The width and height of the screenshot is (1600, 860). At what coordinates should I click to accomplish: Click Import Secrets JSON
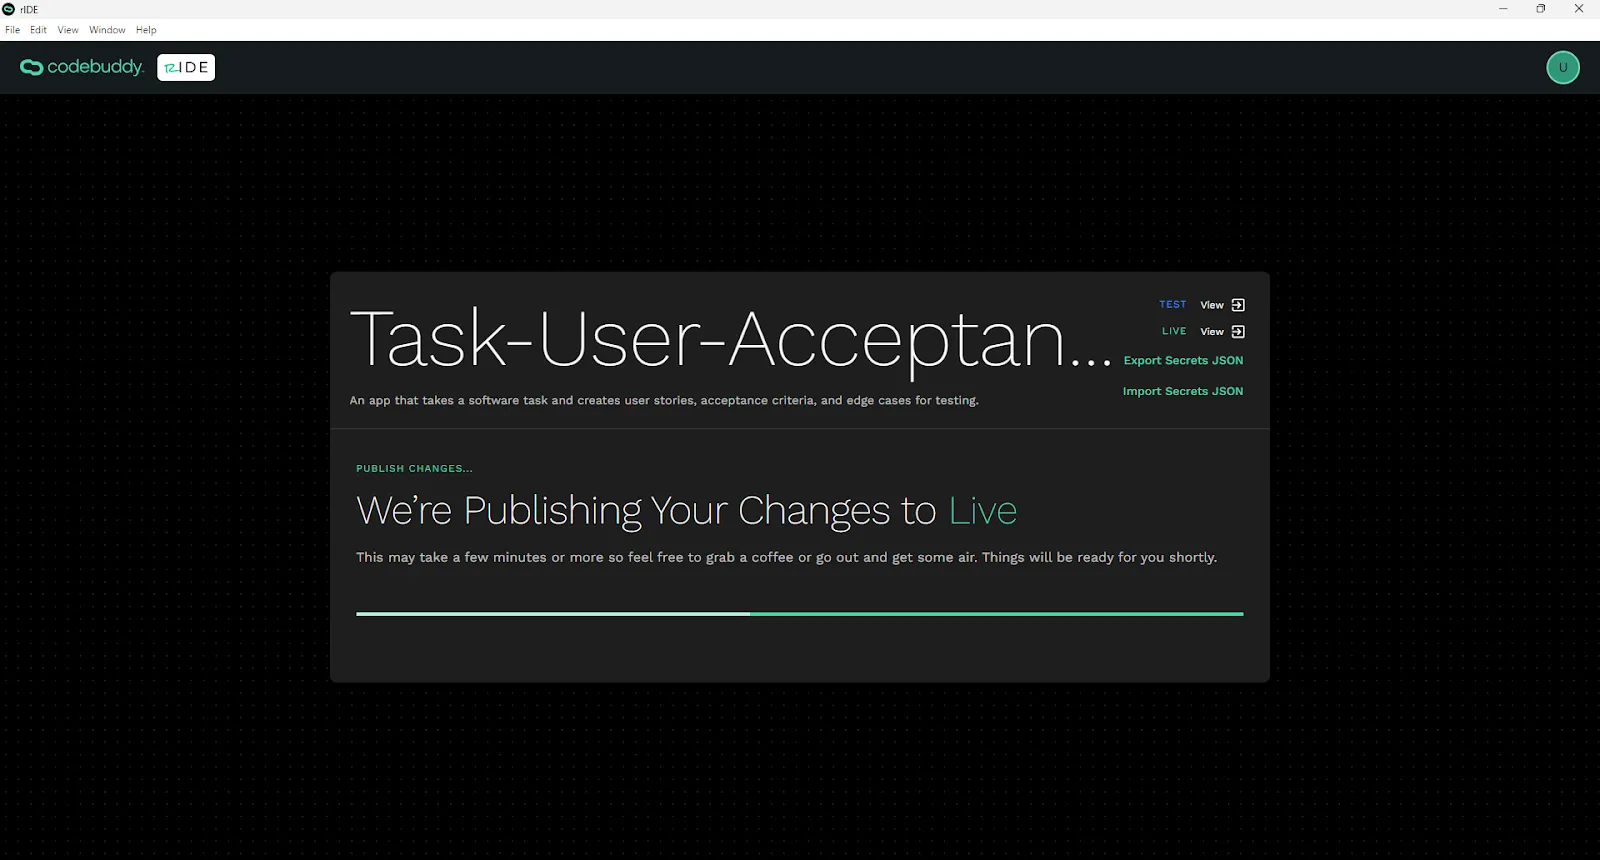pyautogui.click(x=1183, y=391)
